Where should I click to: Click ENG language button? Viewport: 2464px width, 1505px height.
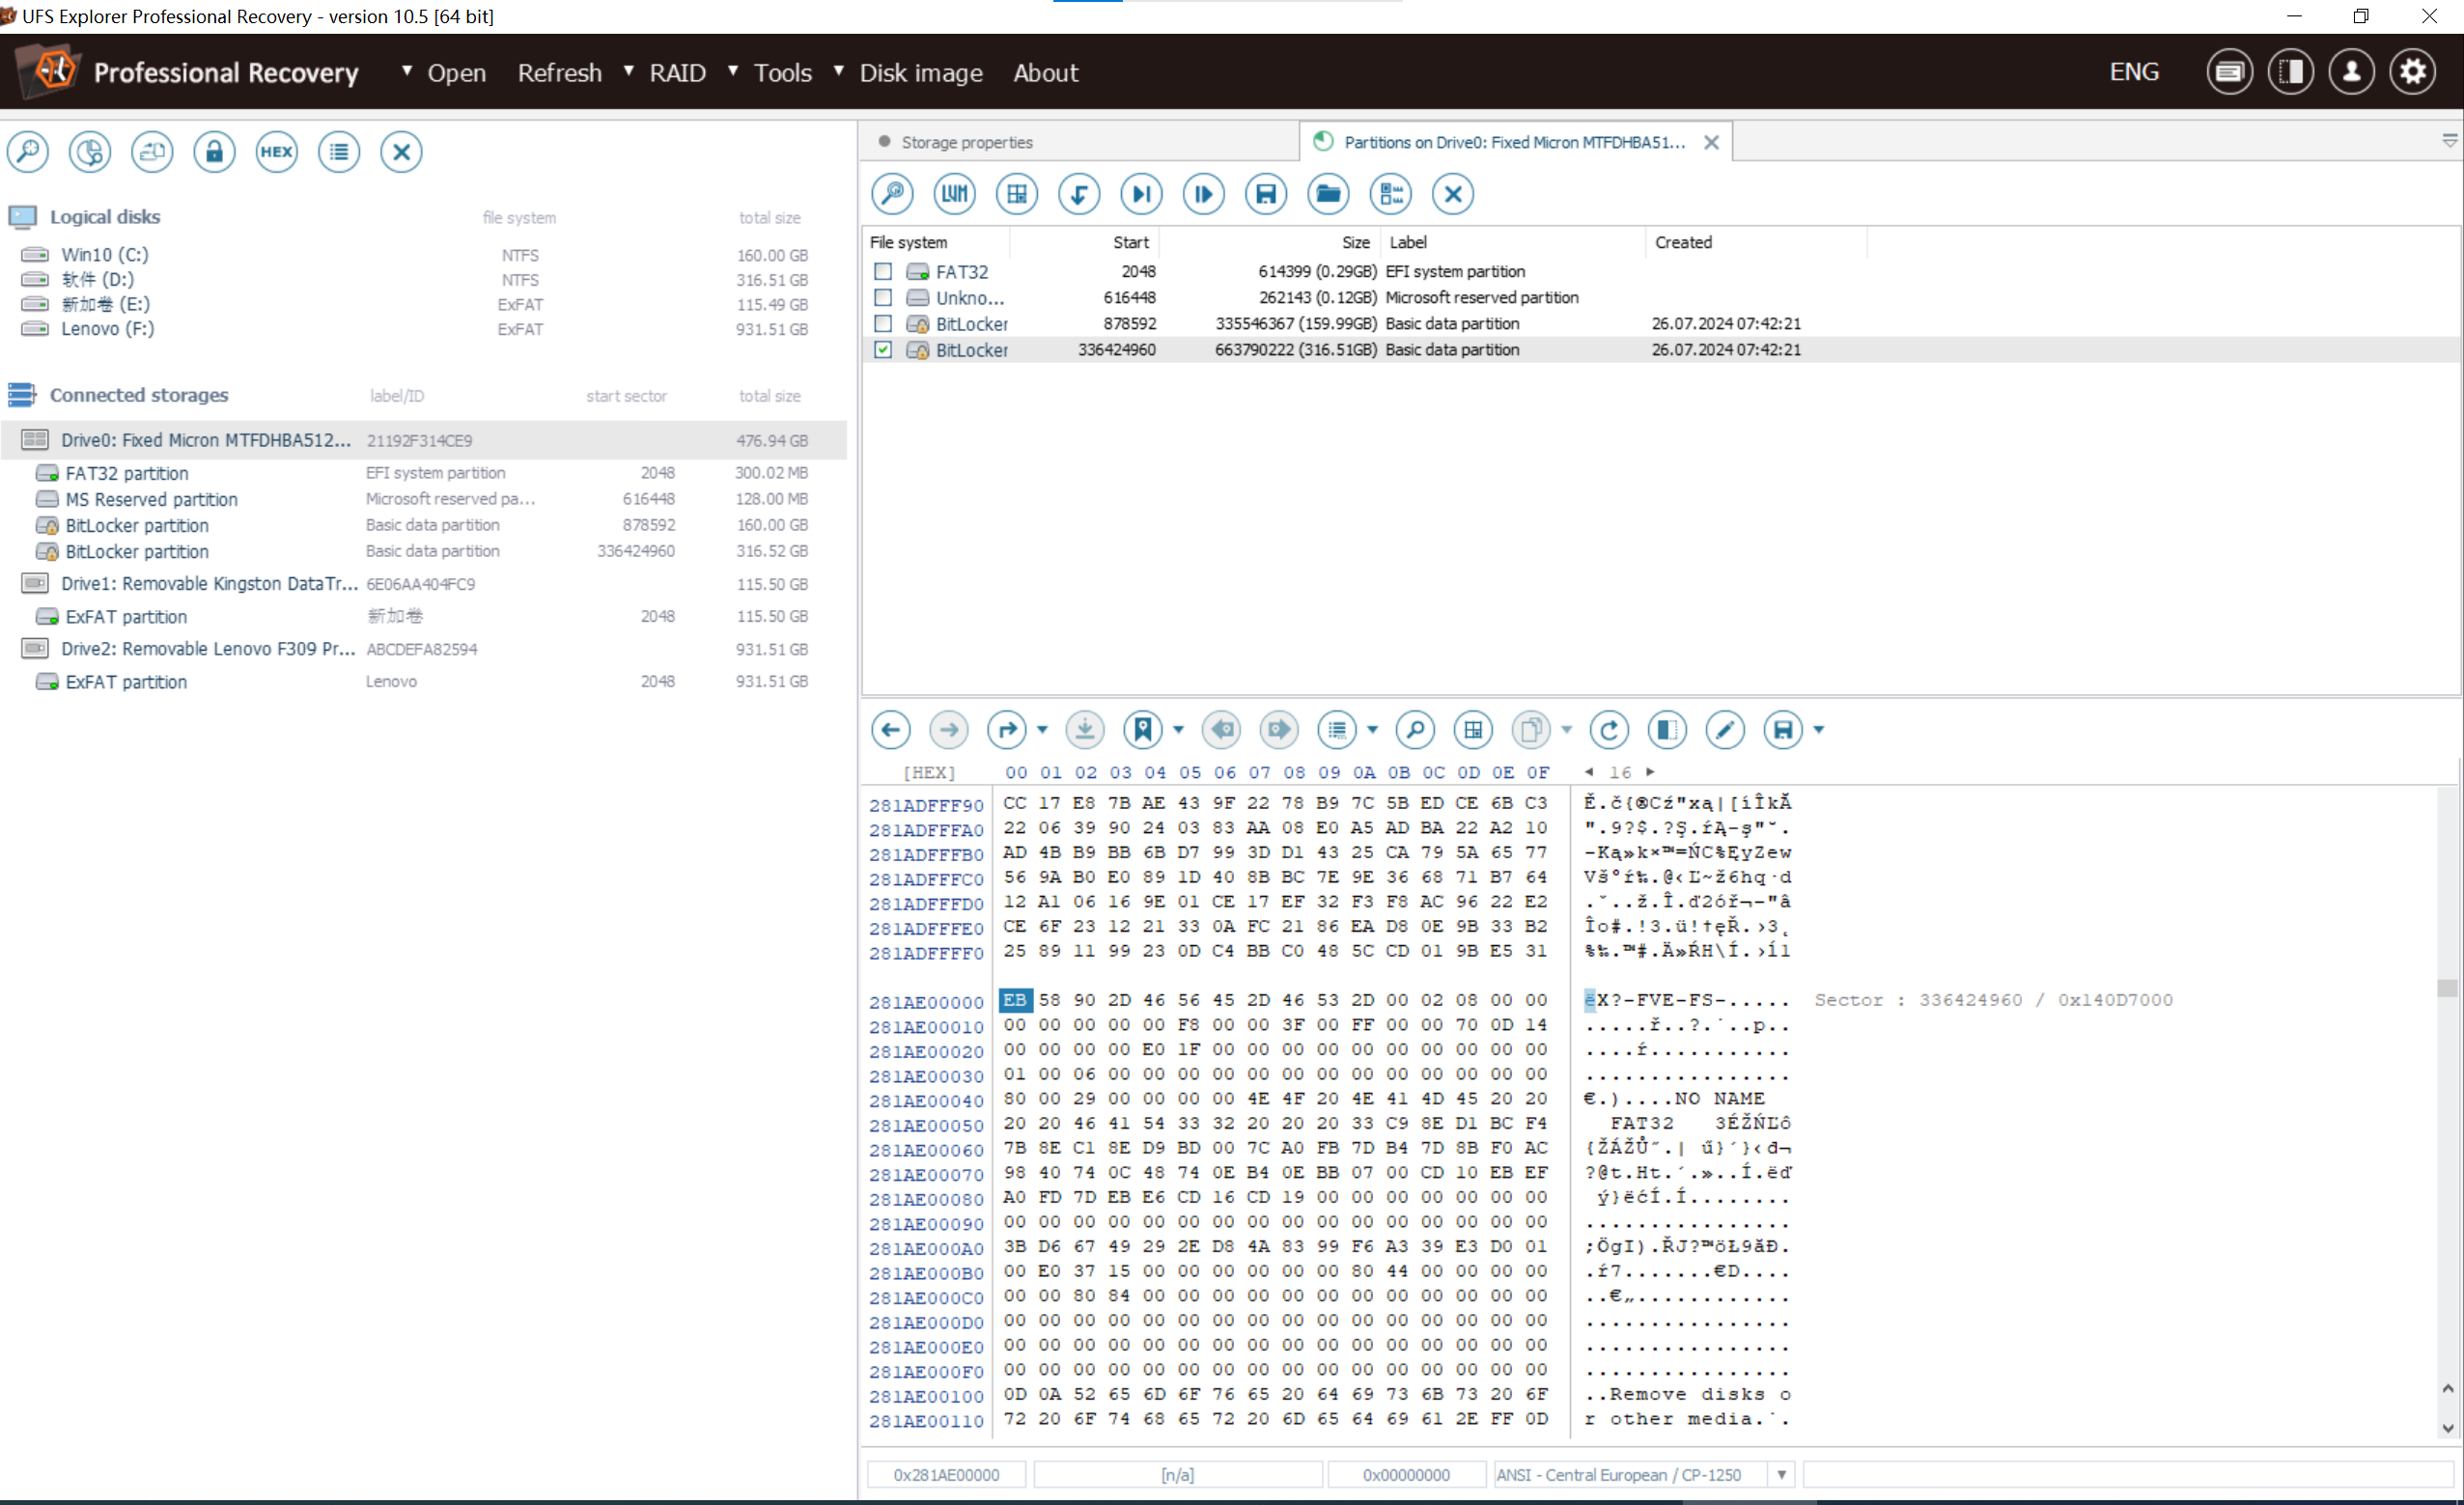pyautogui.click(x=2134, y=72)
